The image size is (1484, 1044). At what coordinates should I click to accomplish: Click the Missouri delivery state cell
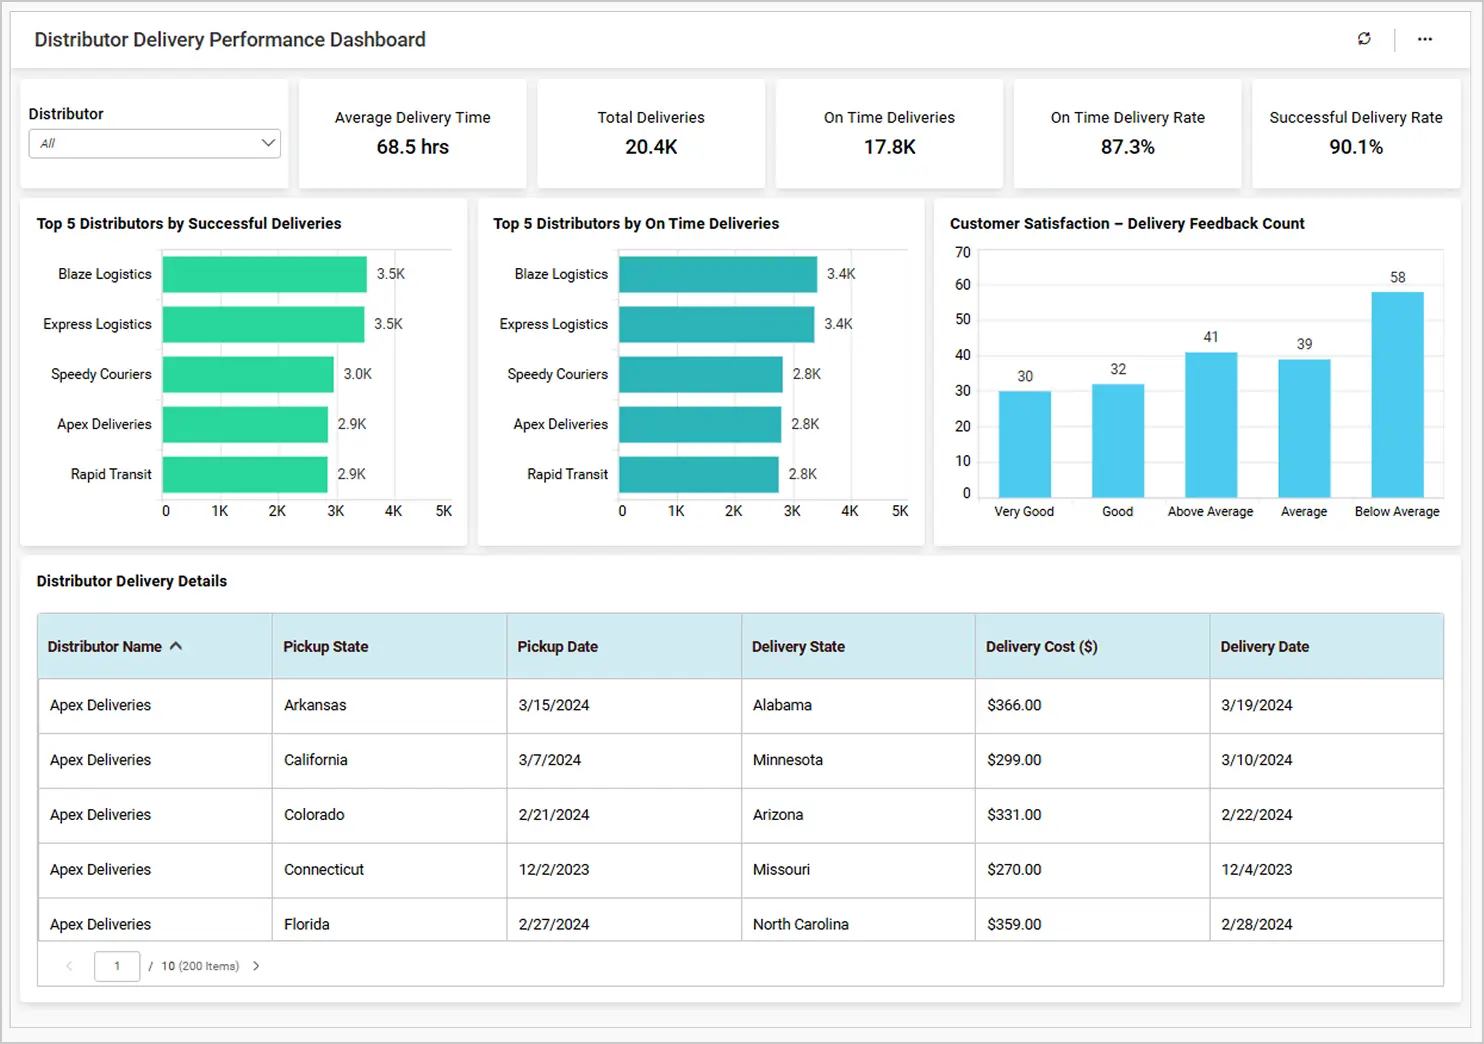[858, 870]
